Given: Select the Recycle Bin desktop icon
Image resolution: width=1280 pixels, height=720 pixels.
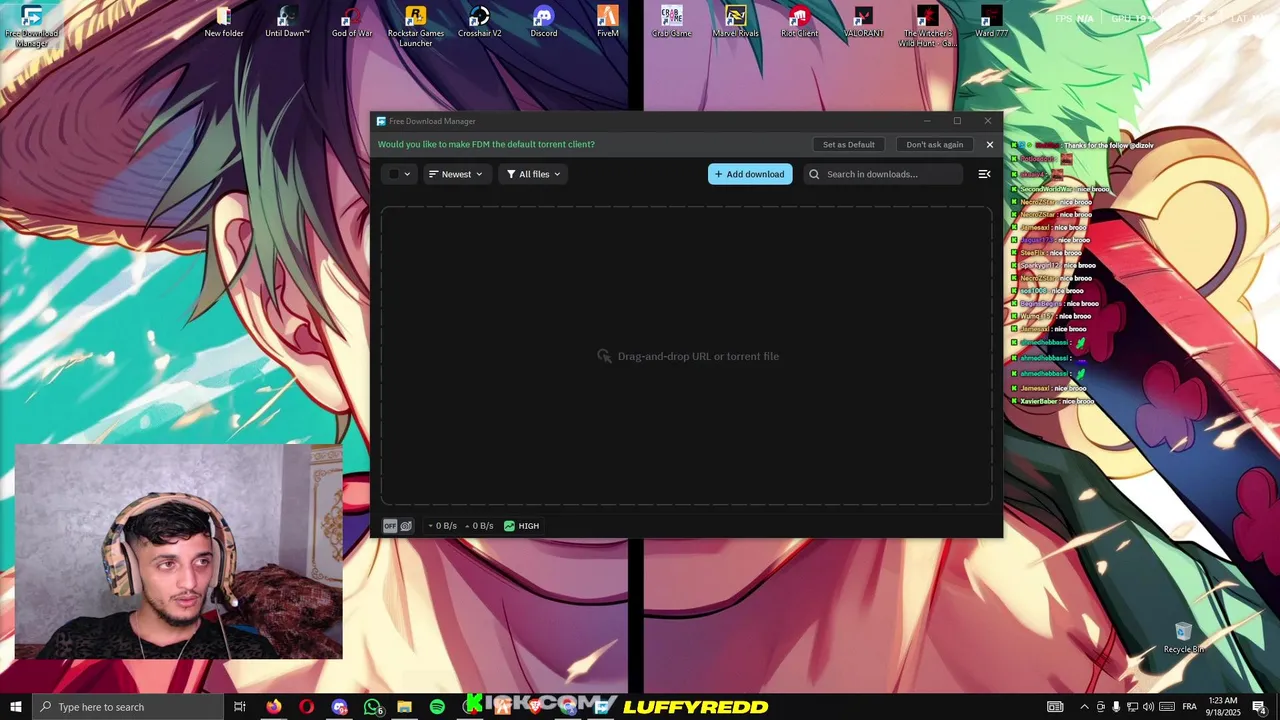Looking at the screenshot, I should [x=1183, y=638].
